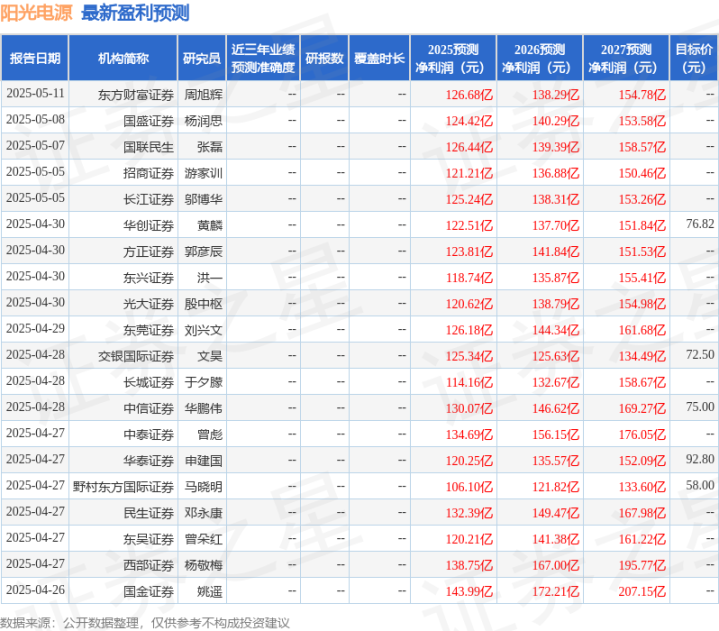Click the researcher name 邓永康
Viewport: 719px width, 631px height.
point(204,513)
